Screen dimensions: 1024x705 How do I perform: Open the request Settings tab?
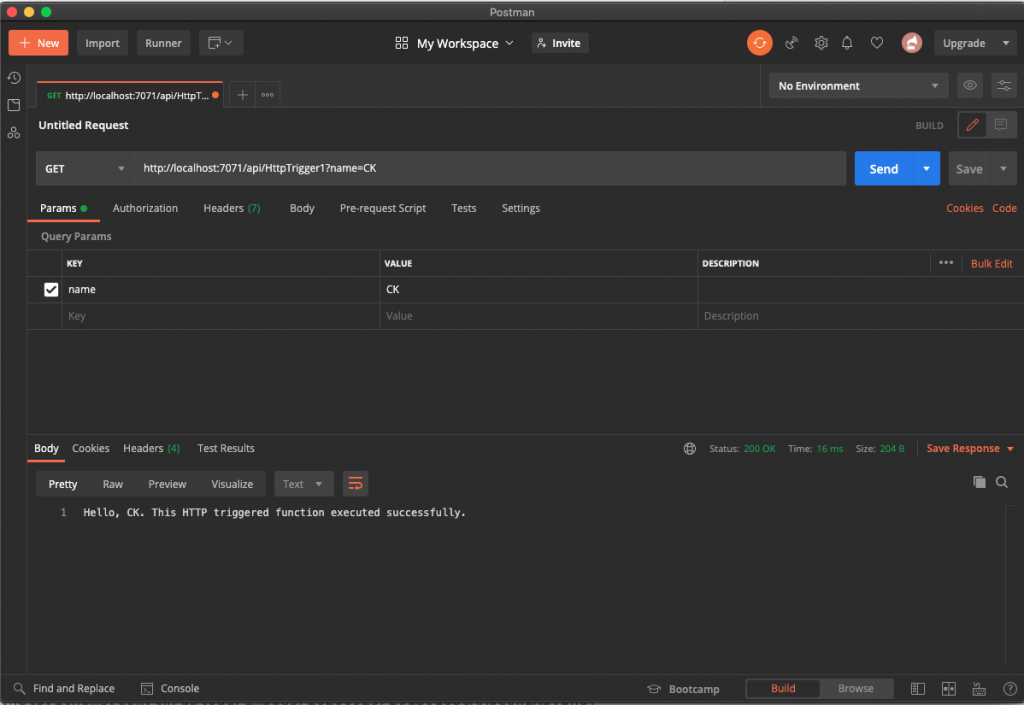tap(520, 208)
